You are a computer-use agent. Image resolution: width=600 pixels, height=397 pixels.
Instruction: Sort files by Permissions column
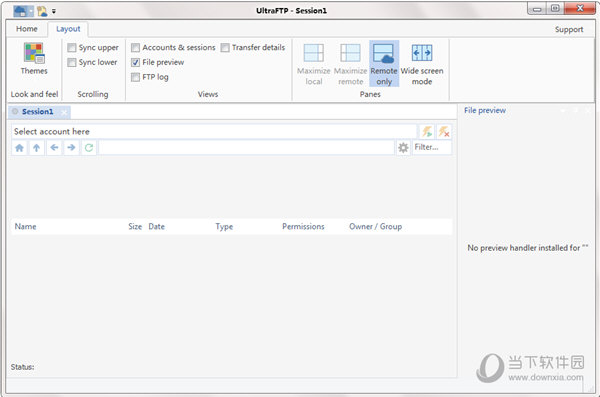point(303,227)
